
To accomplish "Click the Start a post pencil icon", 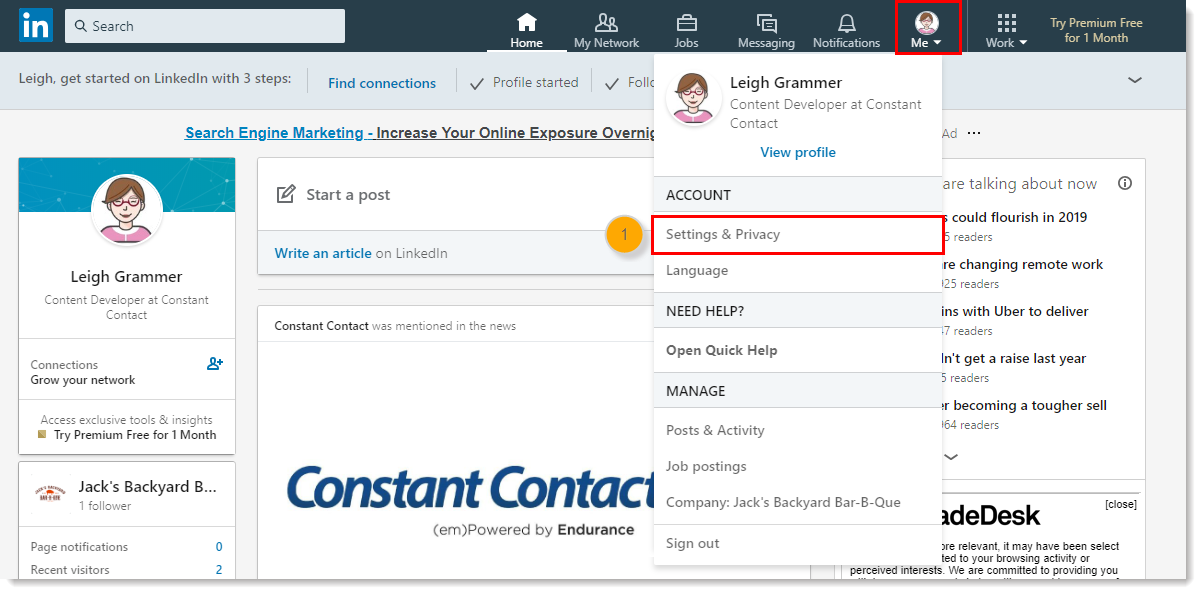I will (286, 195).
